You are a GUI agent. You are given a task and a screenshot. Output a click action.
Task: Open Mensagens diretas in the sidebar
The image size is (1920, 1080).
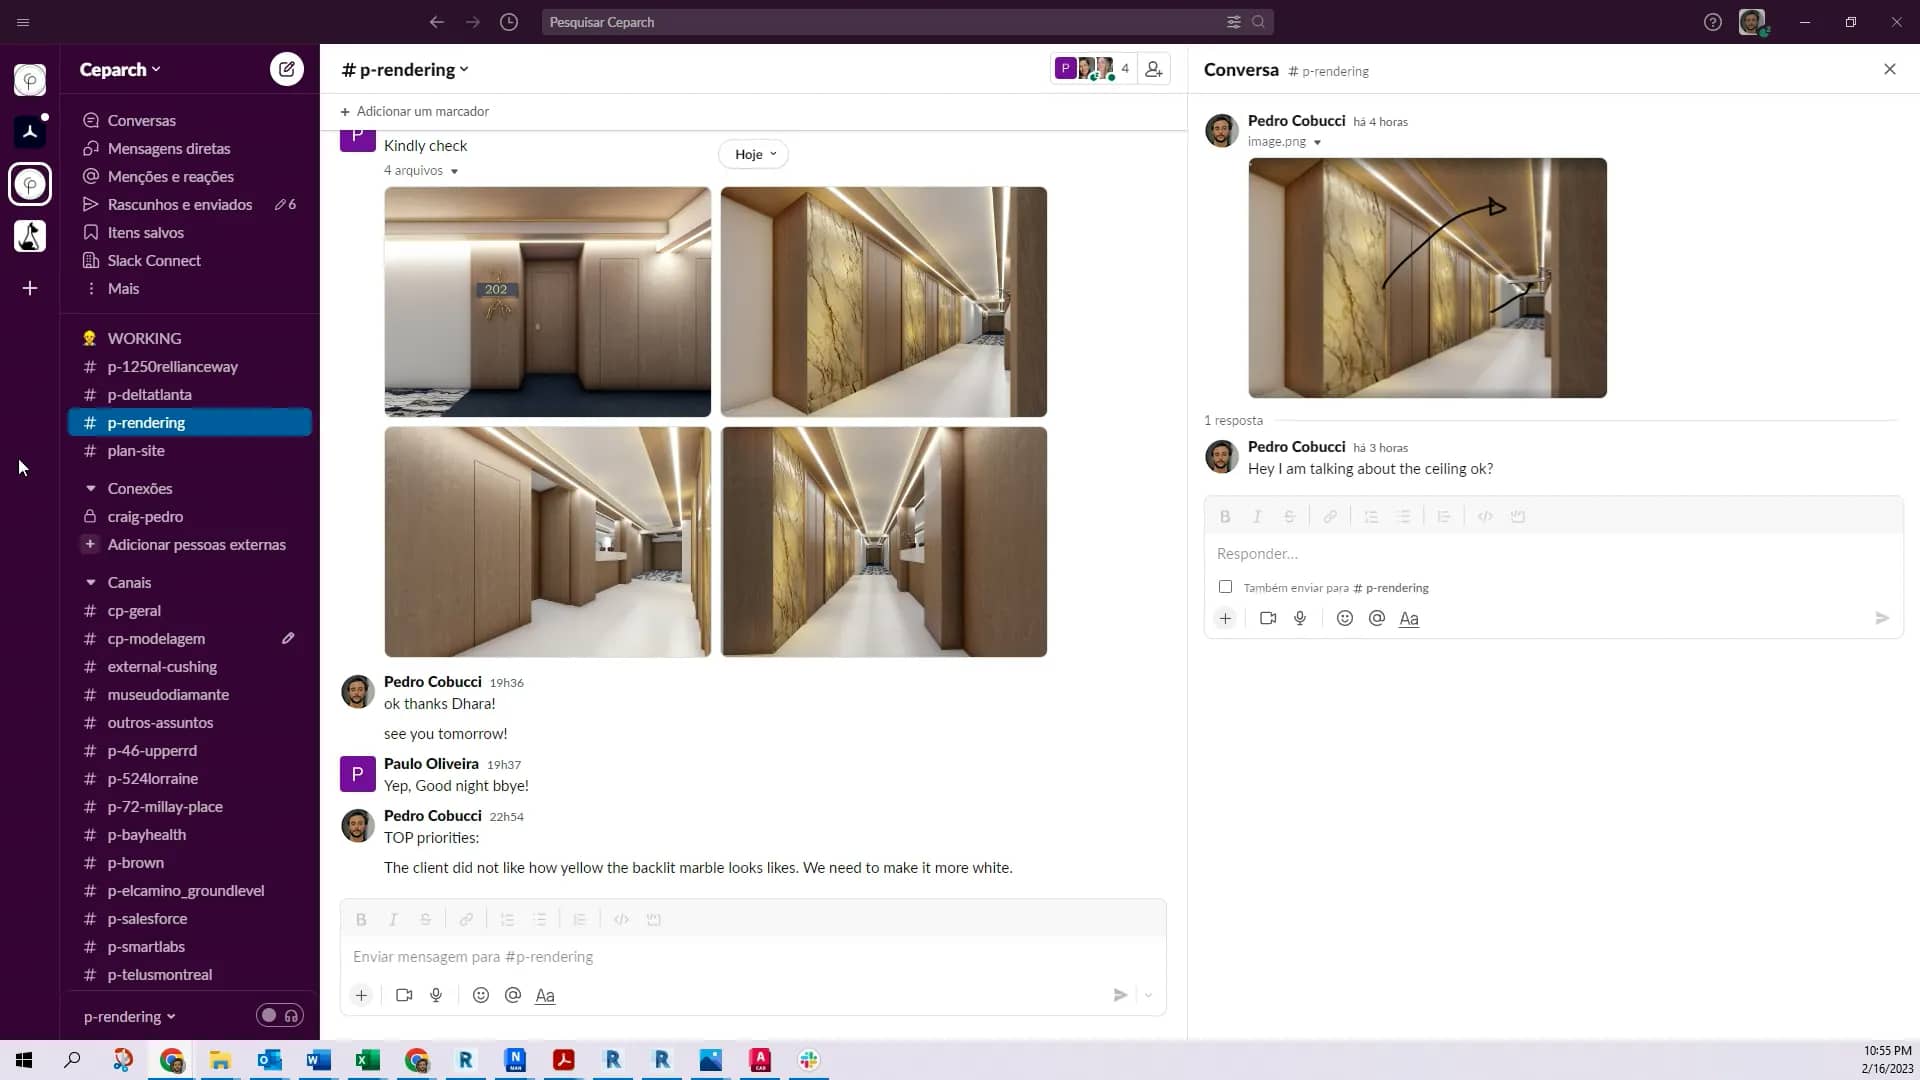[x=168, y=148]
